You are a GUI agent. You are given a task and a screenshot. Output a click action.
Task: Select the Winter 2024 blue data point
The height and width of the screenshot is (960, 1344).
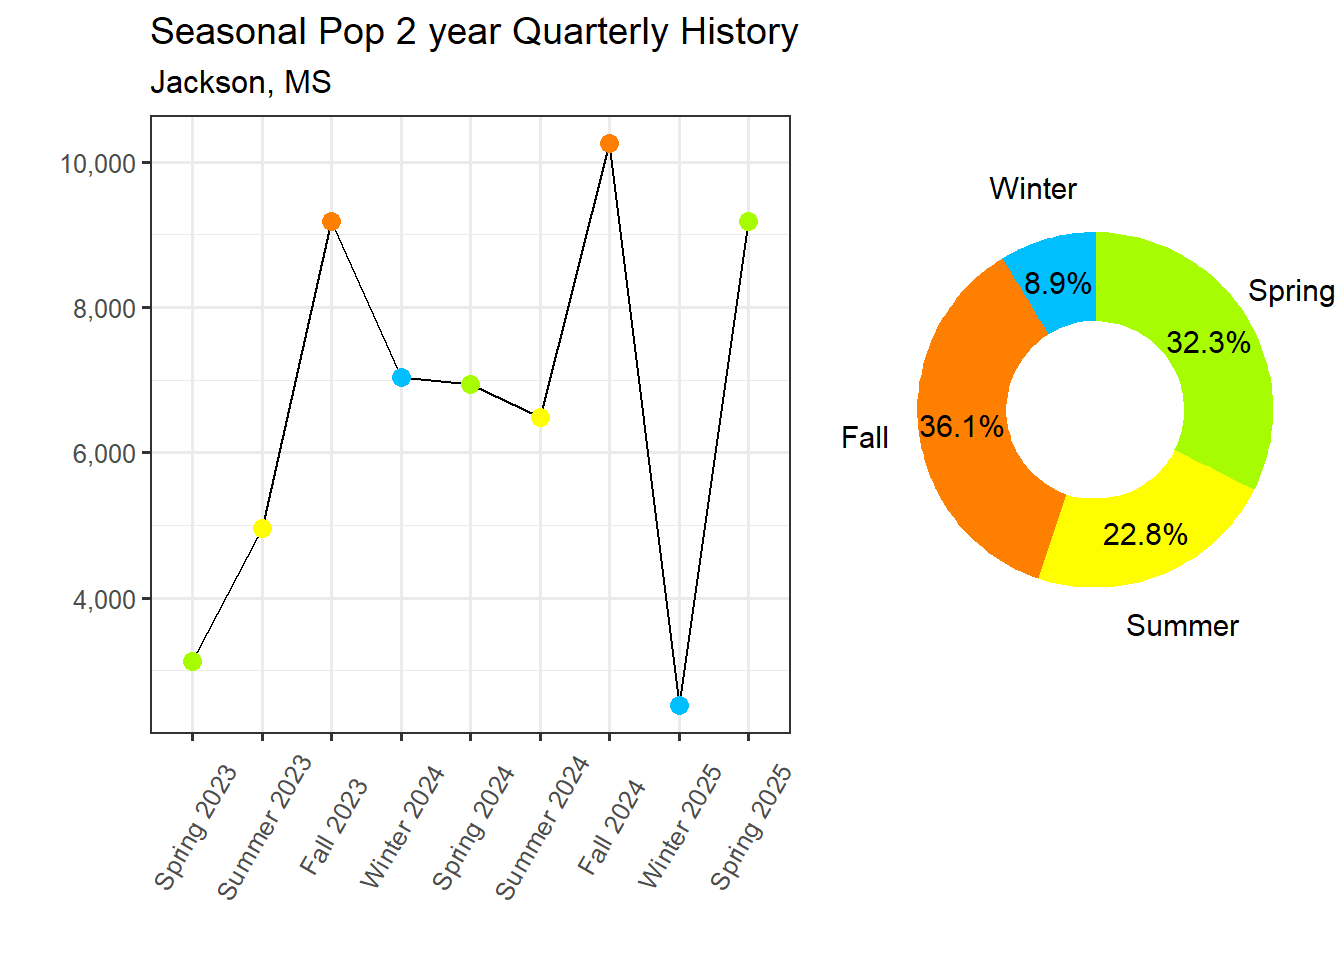point(401,378)
